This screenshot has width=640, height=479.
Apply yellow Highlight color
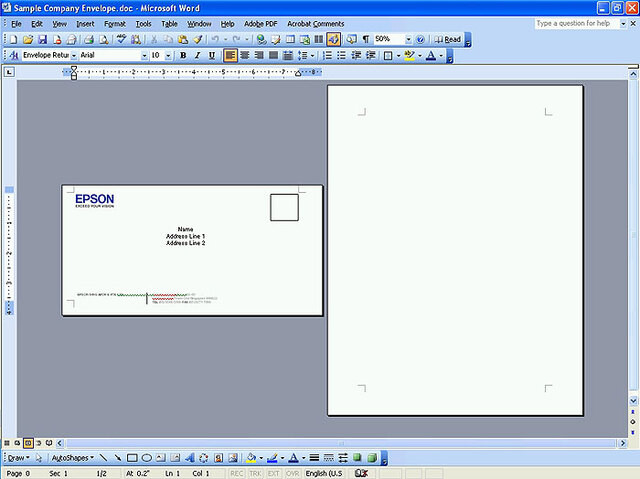409,55
